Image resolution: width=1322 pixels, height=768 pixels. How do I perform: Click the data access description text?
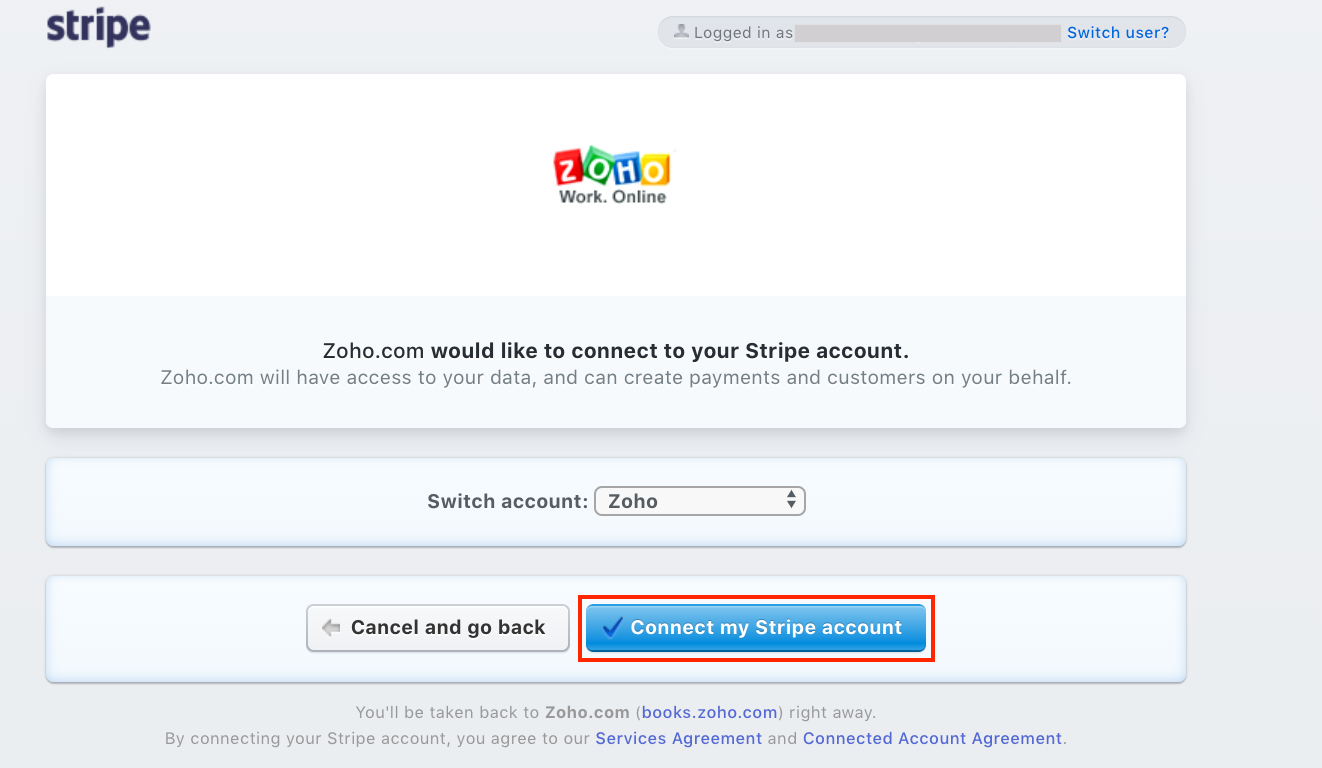point(615,378)
